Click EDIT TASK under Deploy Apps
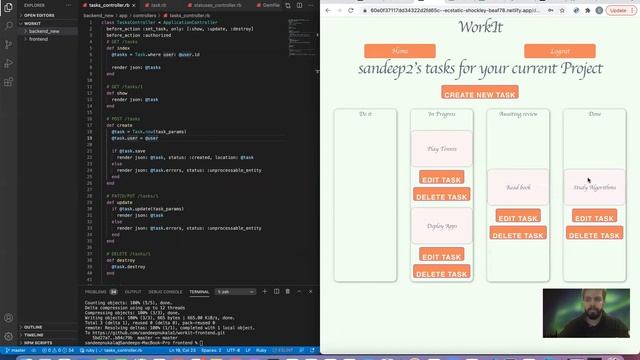640x360 pixels. [x=442, y=255]
